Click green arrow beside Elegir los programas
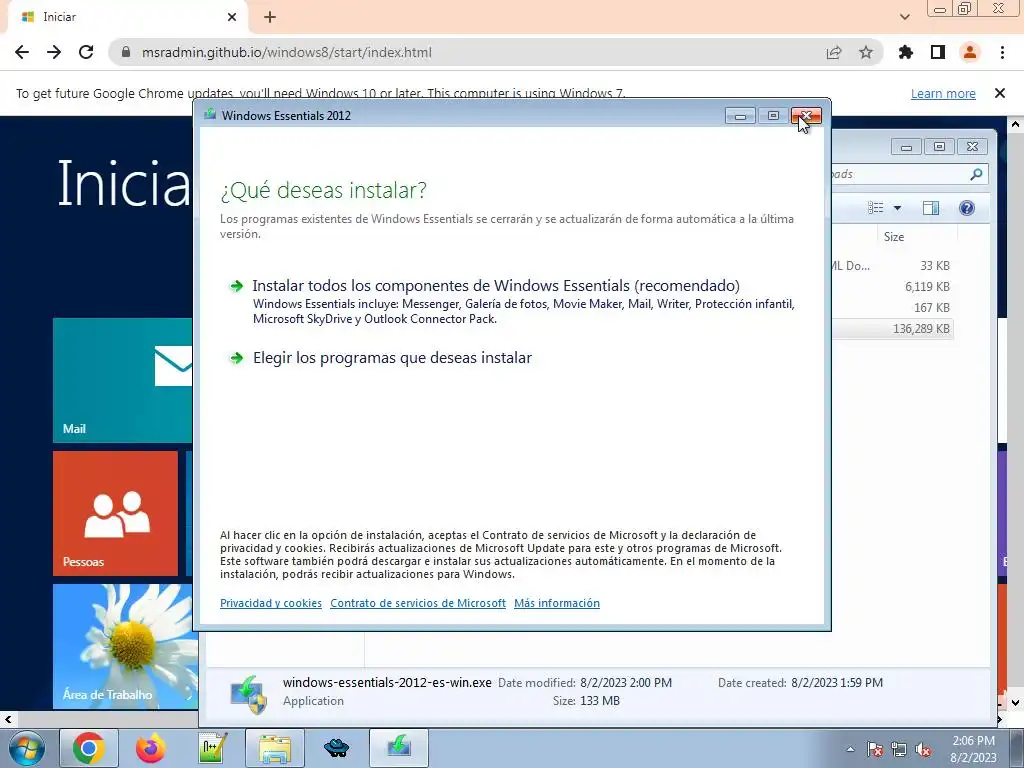This screenshot has width=1024, height=768. pos(236,358)
